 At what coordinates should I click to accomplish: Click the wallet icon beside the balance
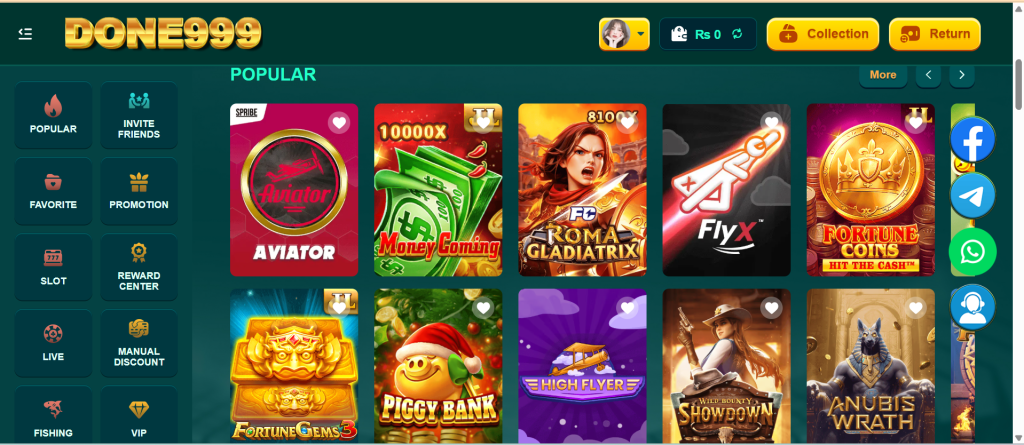tap(679, 34)
